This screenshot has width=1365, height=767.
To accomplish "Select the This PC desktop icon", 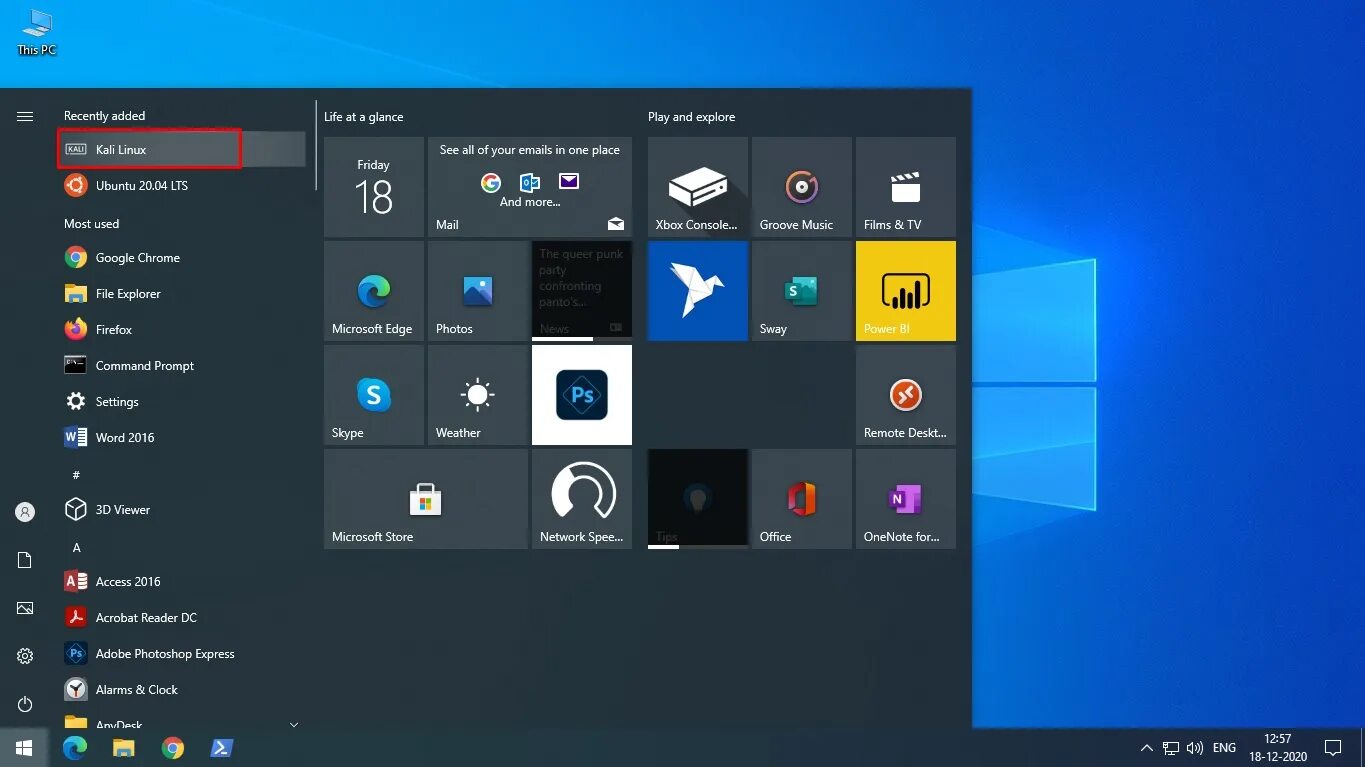I will [x=37, y=33].
